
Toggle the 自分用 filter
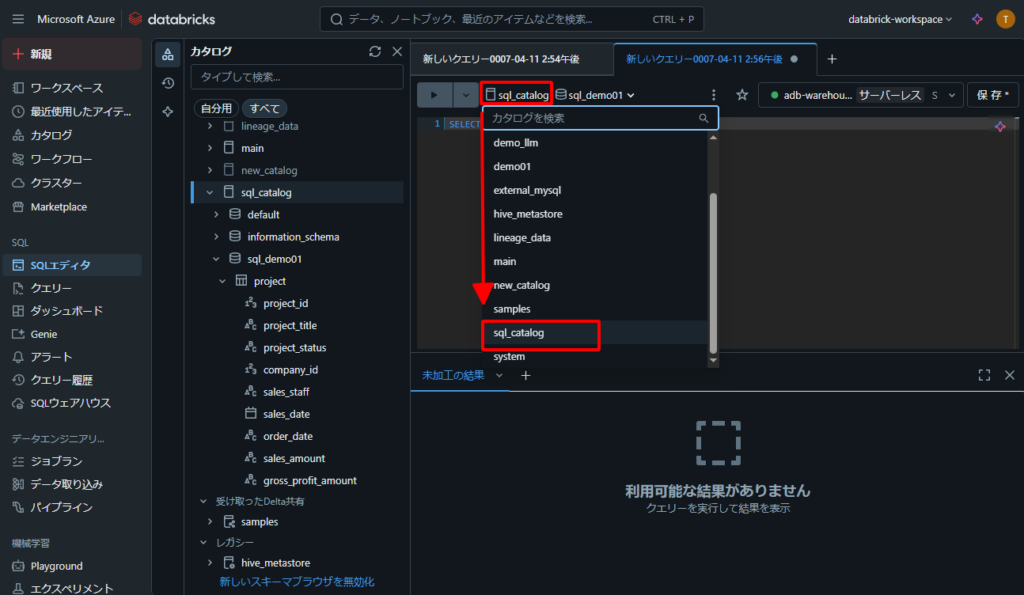click(216, 108)
